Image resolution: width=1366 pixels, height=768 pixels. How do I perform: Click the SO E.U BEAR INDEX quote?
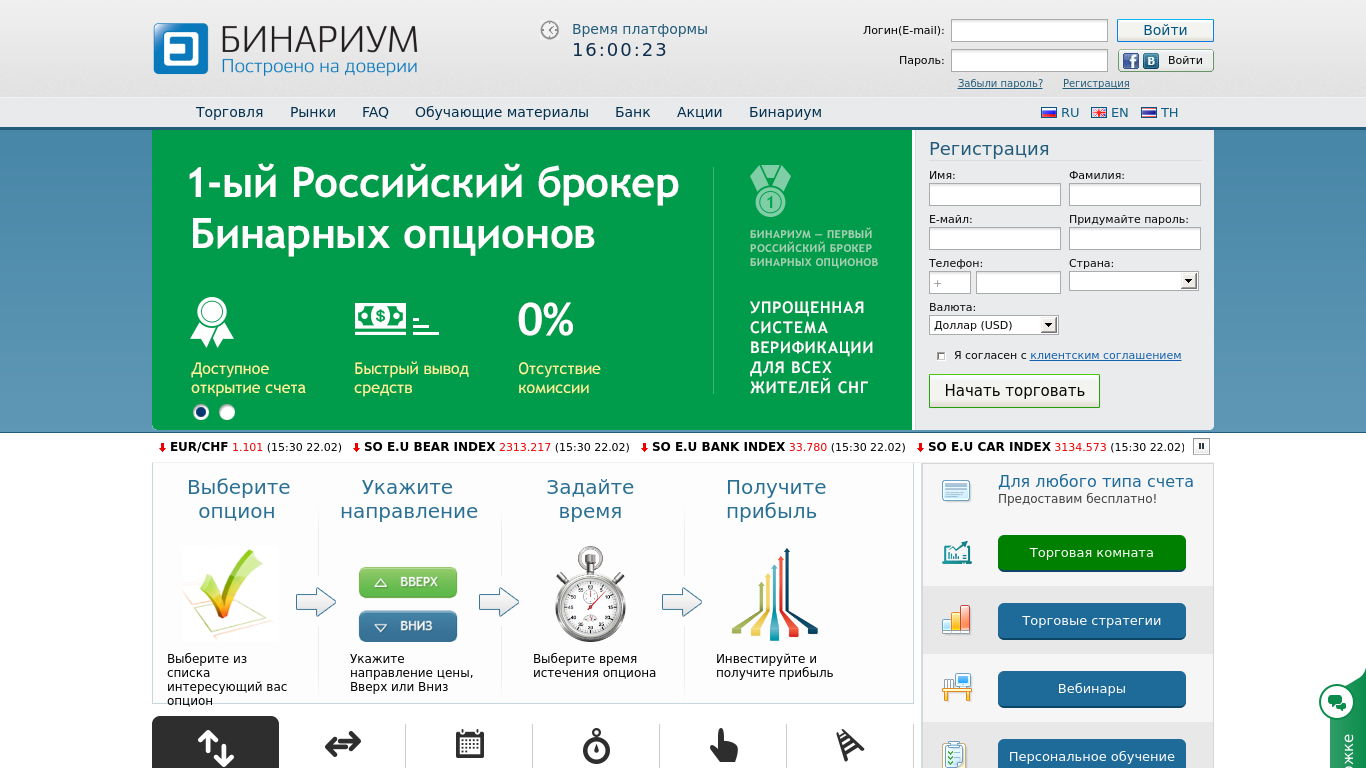(x=490, y=447)
